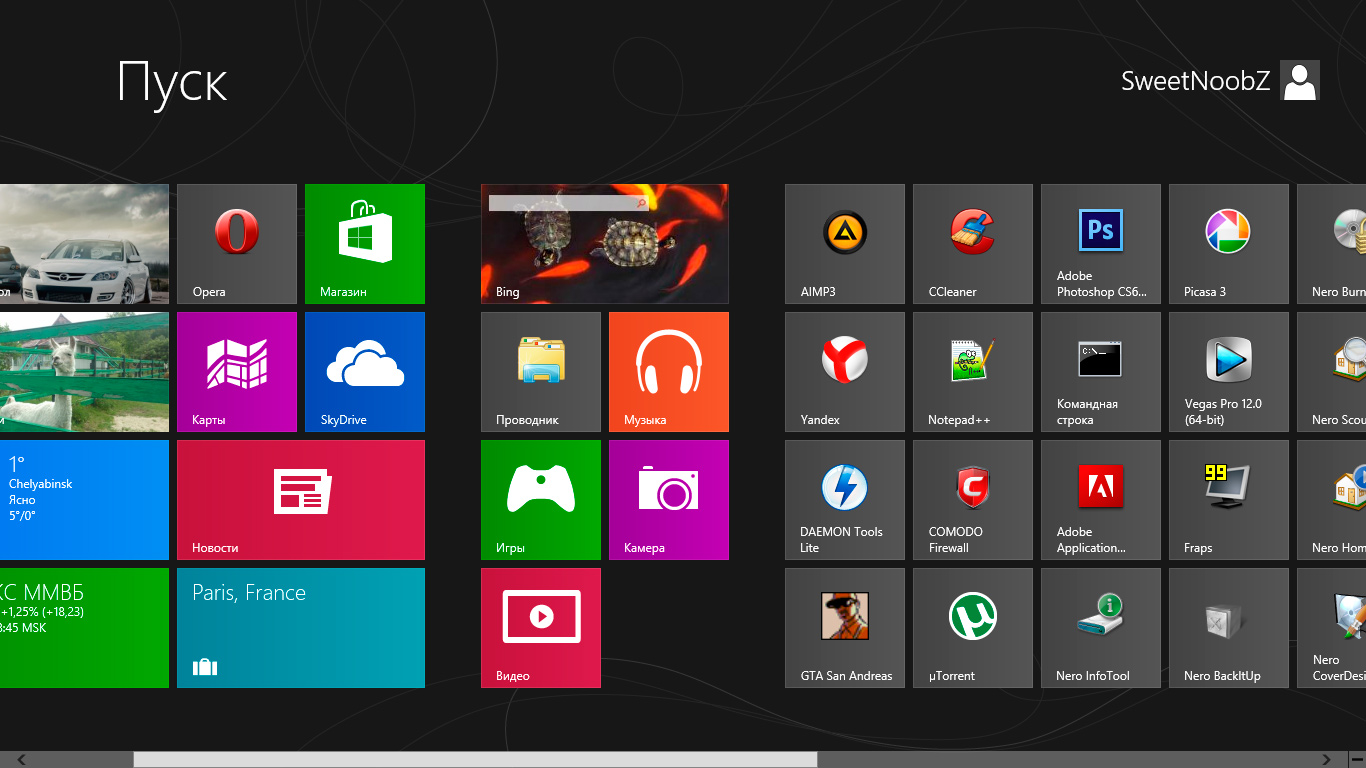
Task: Open Picasa 3 tile
Action: click(x=1229, y=244)
